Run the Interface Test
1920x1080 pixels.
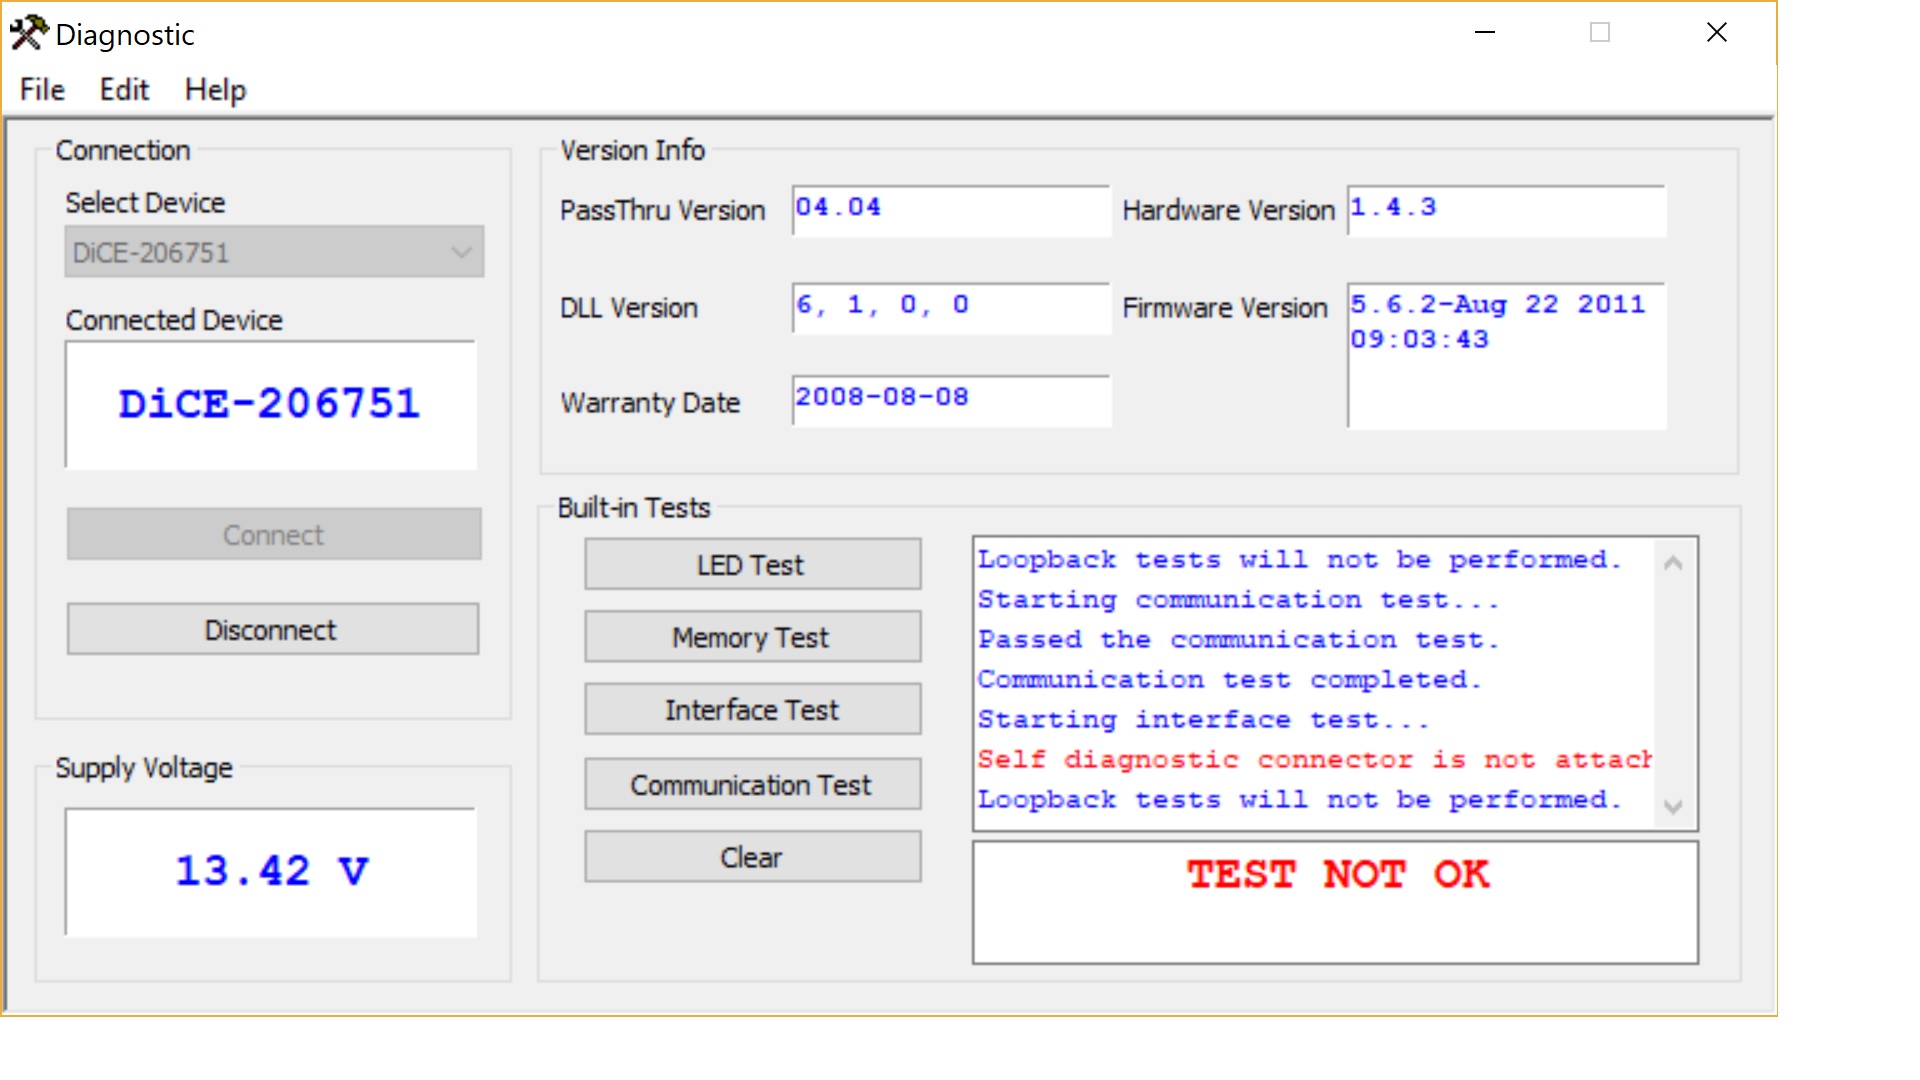(752, 710)
